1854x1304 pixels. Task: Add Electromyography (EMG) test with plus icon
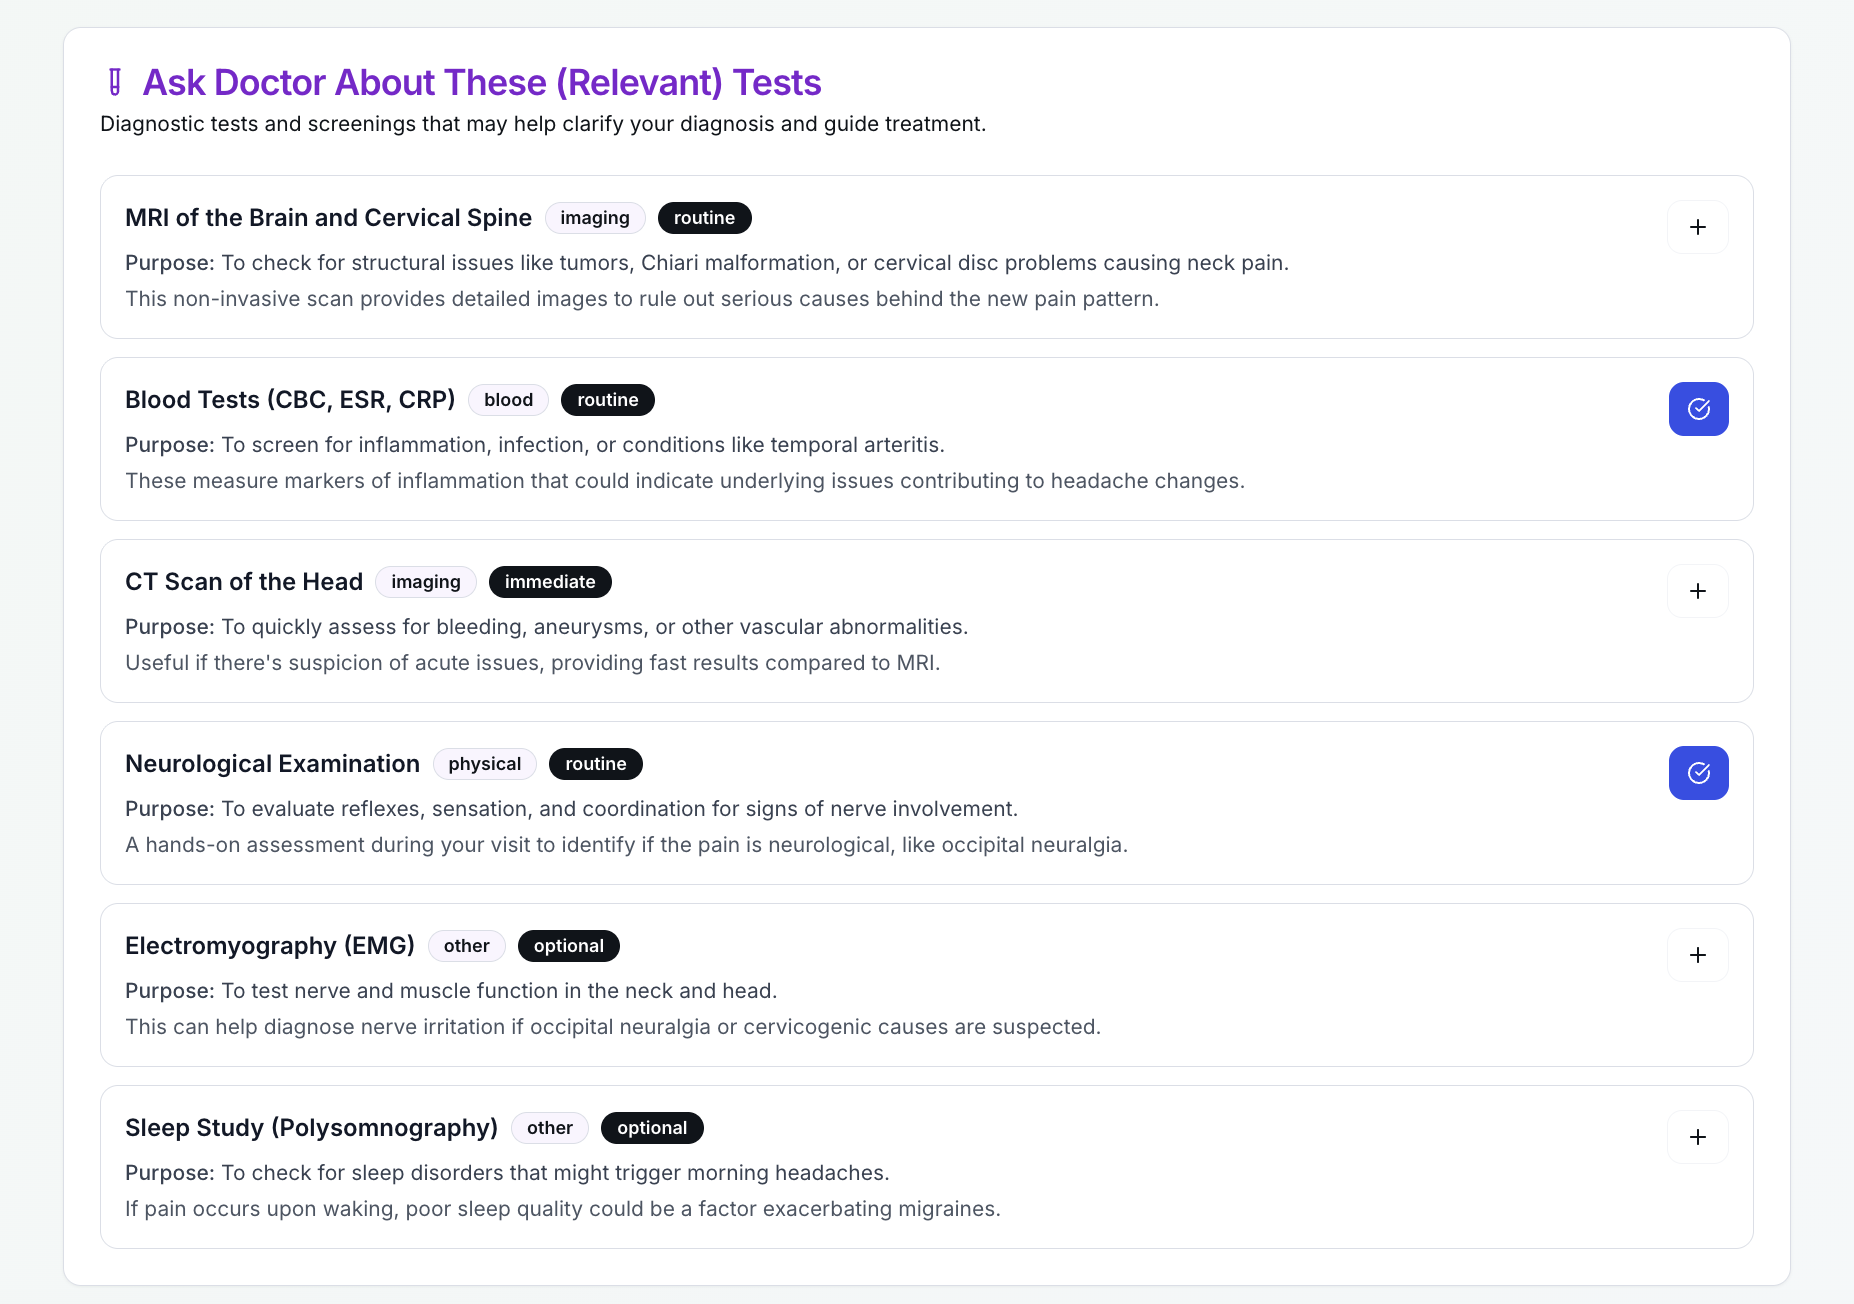point(1698,955)
